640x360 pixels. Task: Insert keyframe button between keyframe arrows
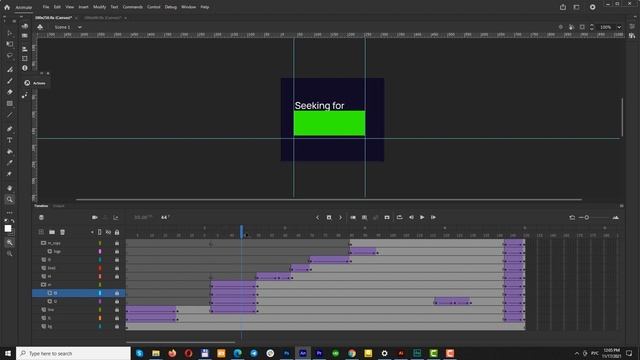(329, 218)
